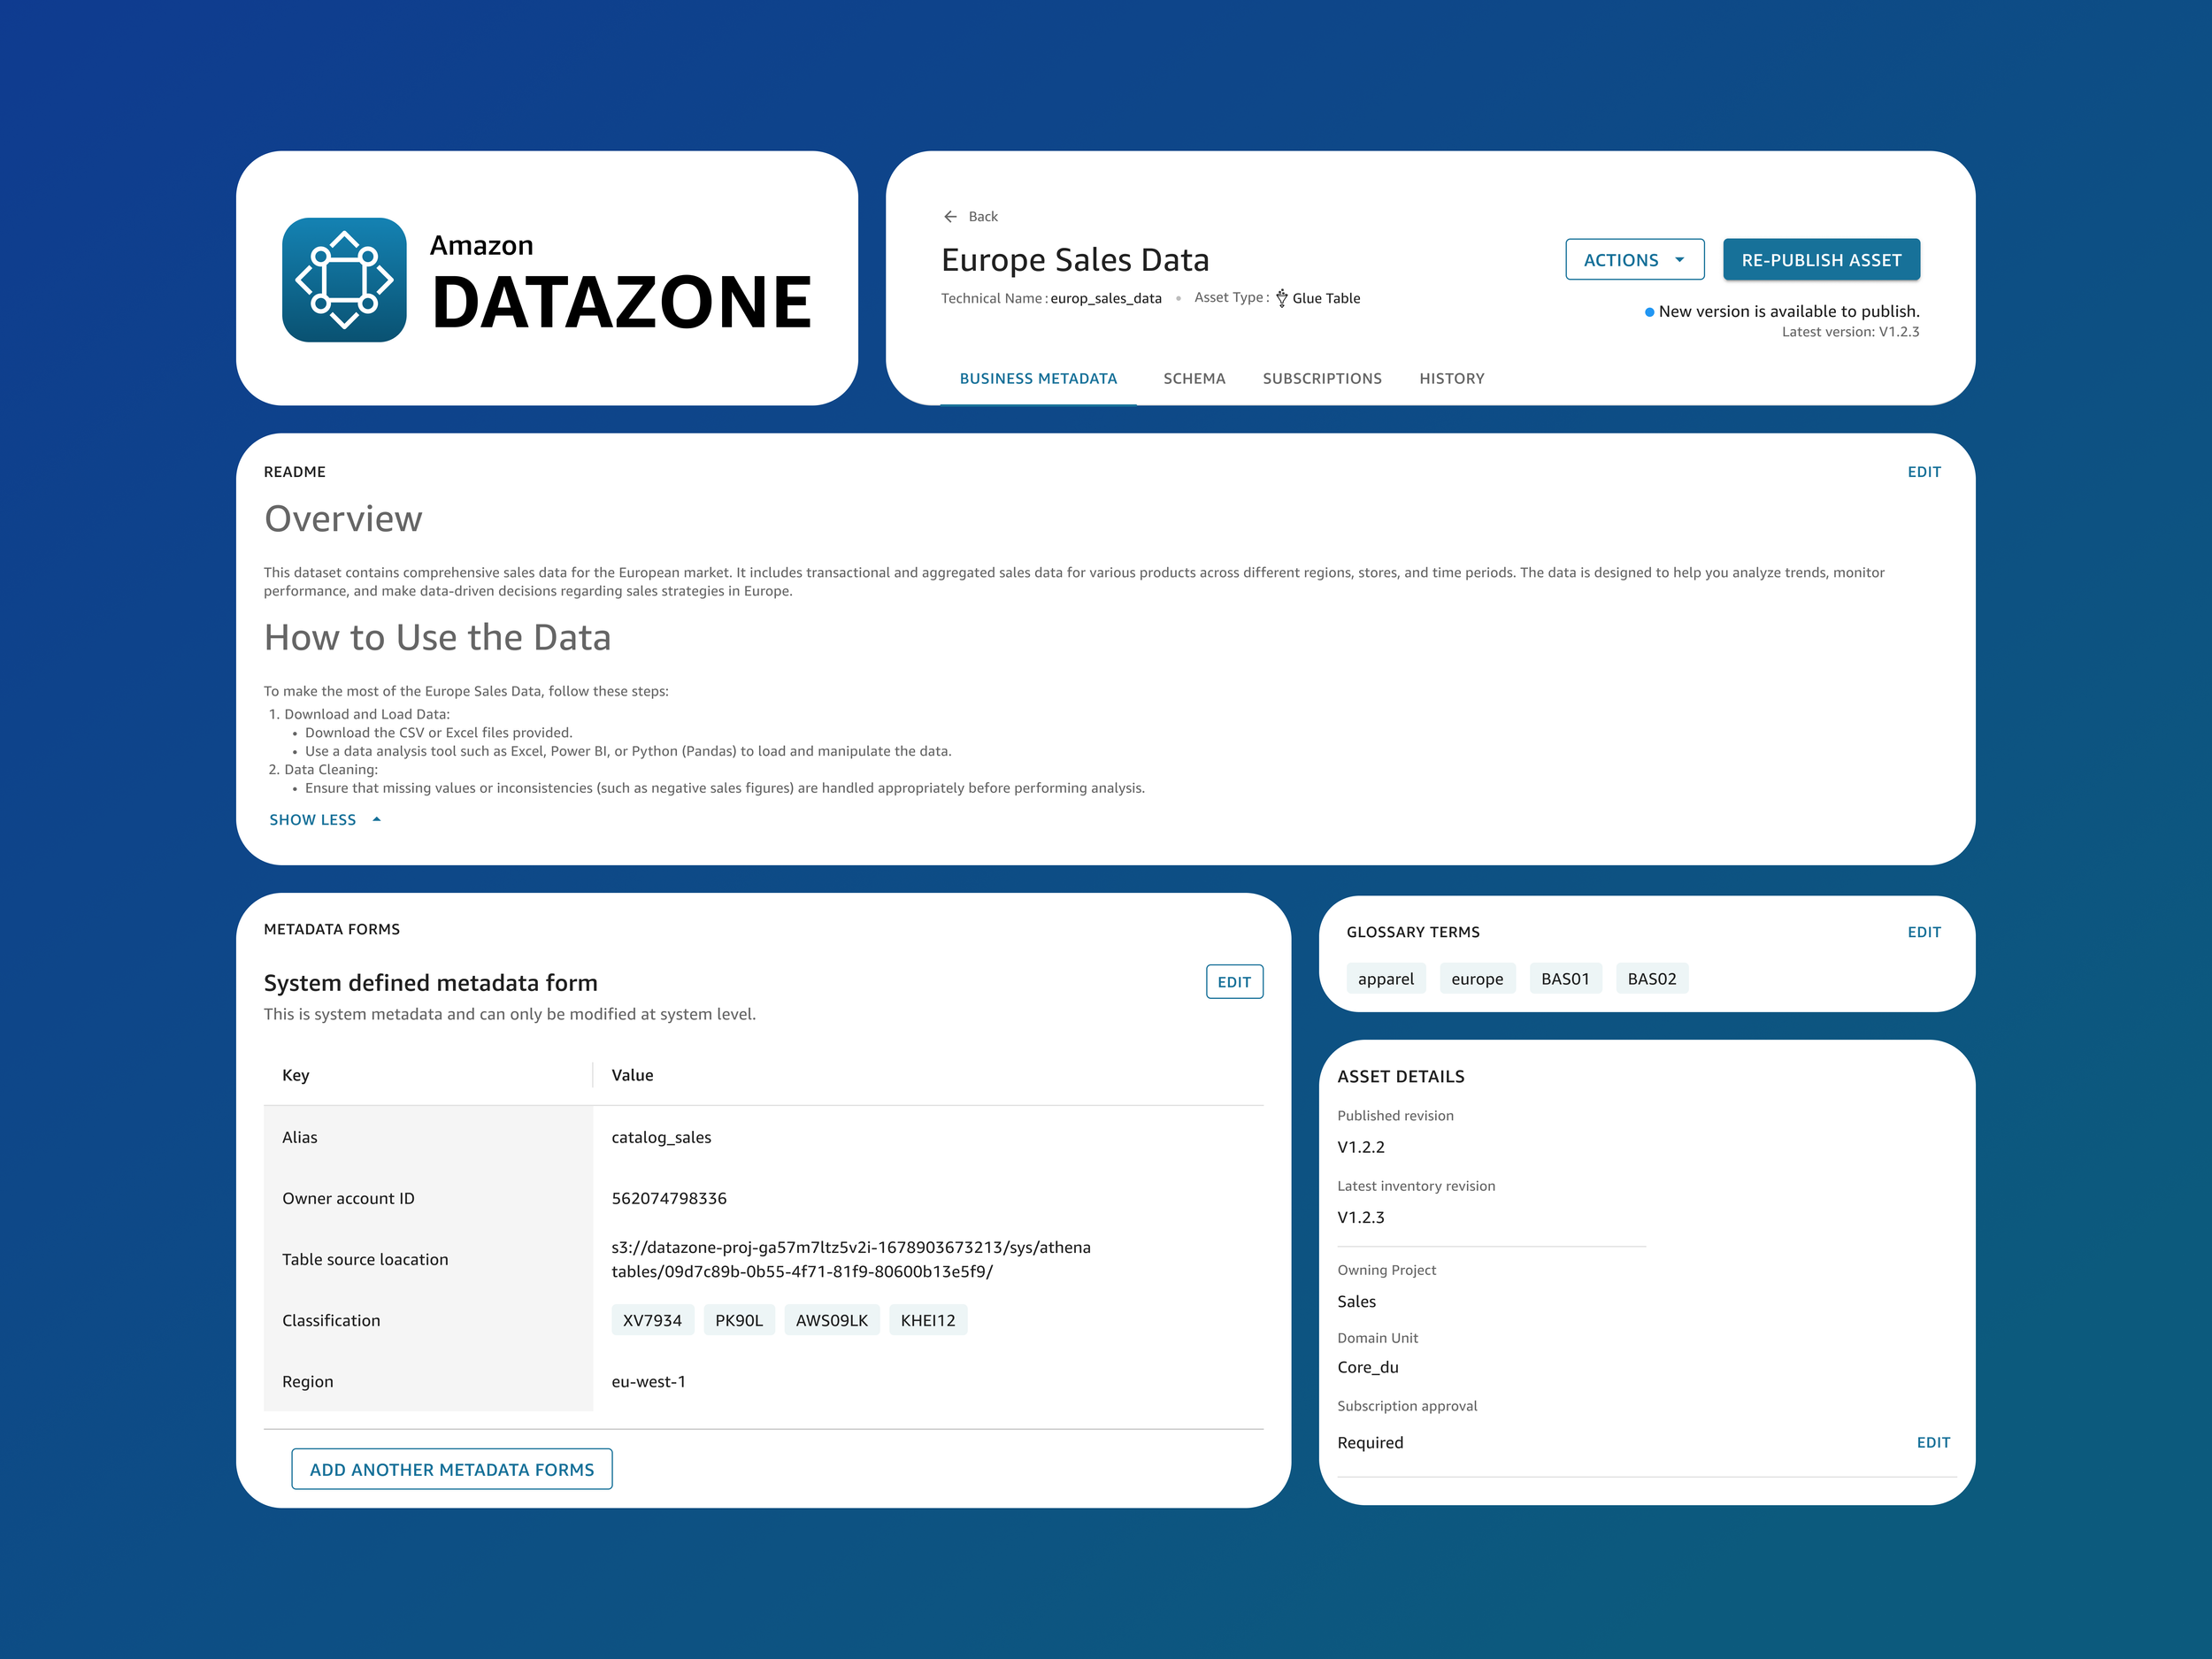The width and height of the screenshot is (2212, 1659).
Task: Open the HISTORY tab
Action: pyautogui.click(x=1452, y=379)
